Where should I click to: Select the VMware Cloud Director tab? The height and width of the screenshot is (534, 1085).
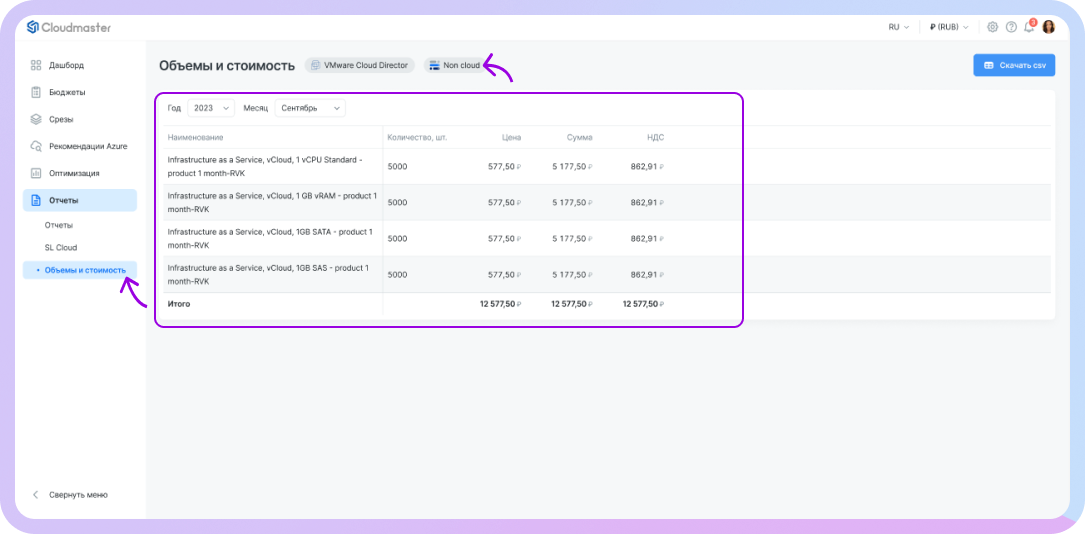(359, 65)
